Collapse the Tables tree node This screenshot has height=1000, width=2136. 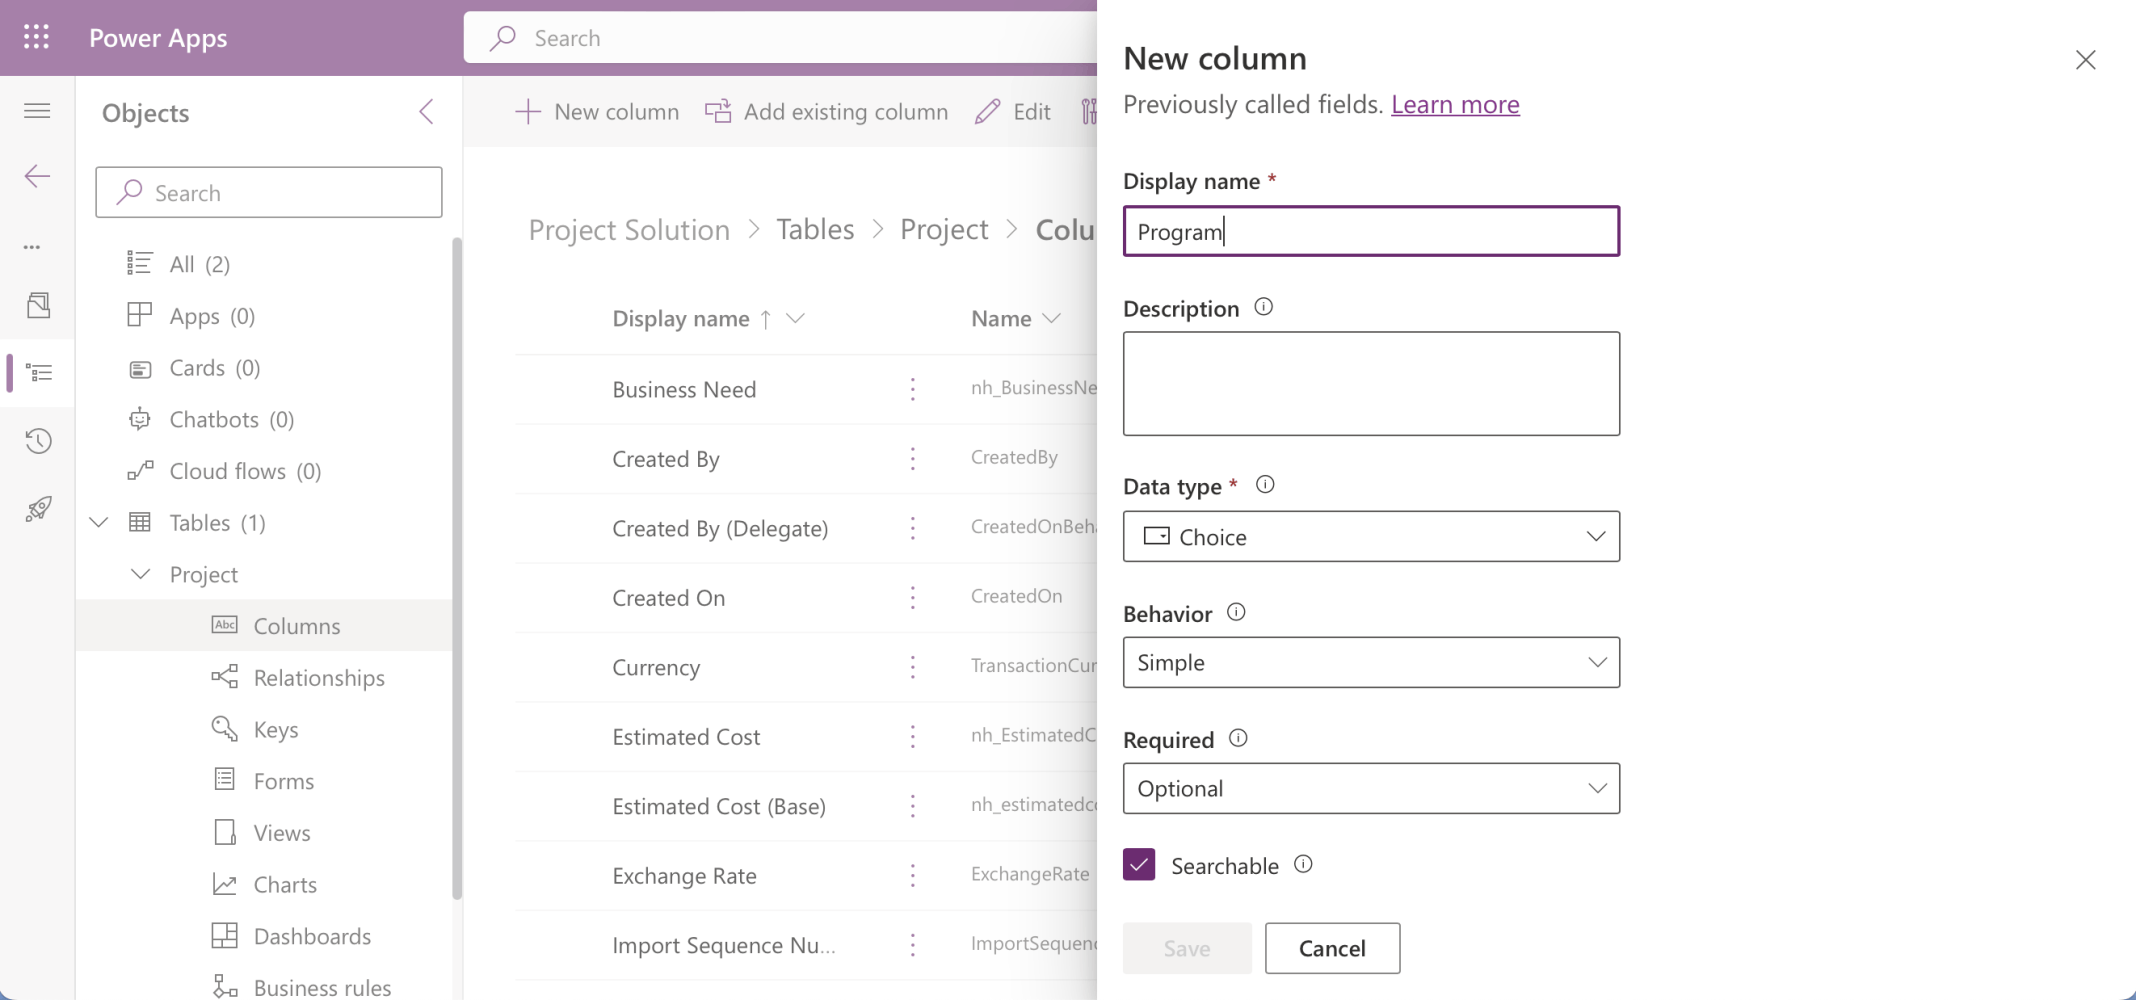coord(99,522)
